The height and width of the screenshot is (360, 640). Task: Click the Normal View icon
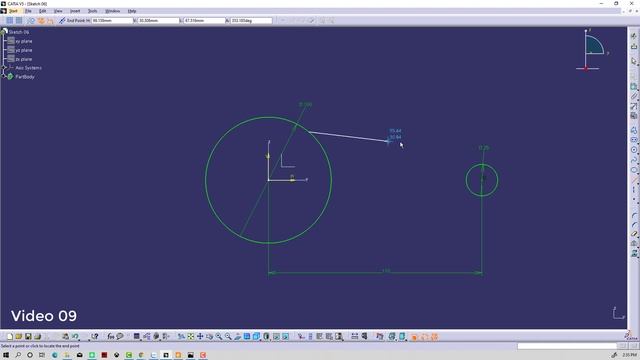click(x=238, y=337)
